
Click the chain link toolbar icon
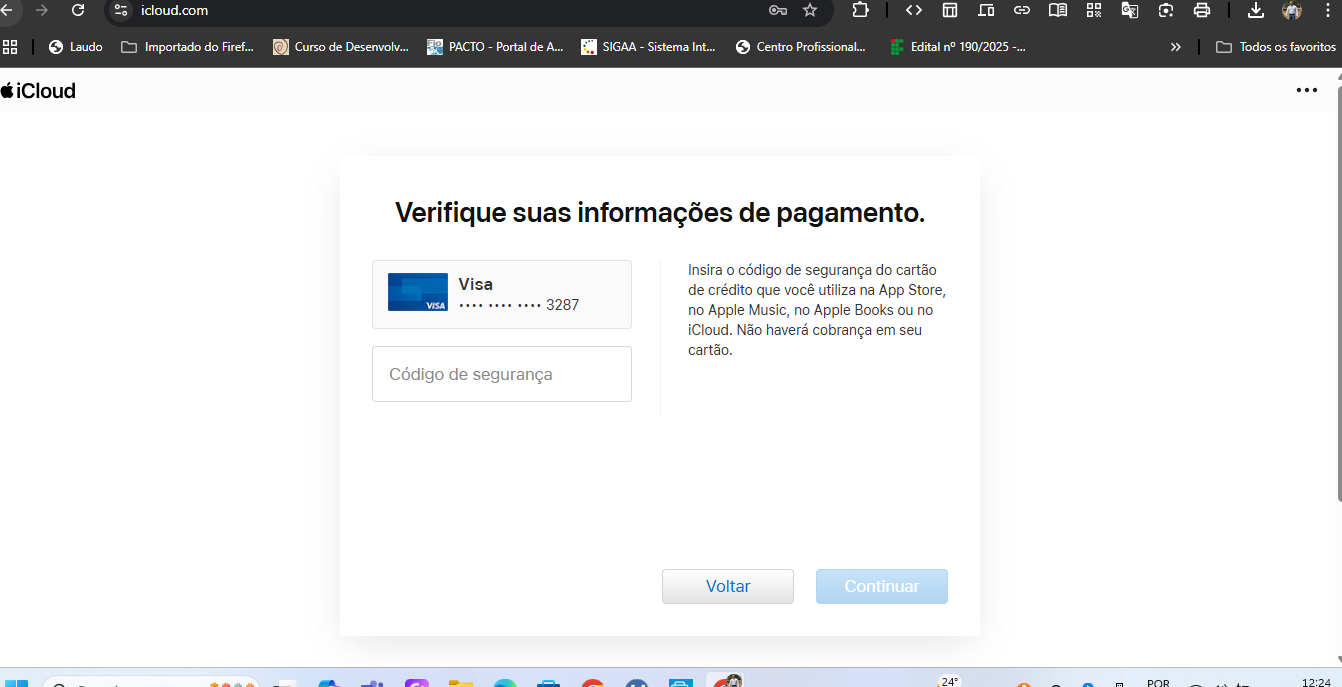pos(1022,10)
